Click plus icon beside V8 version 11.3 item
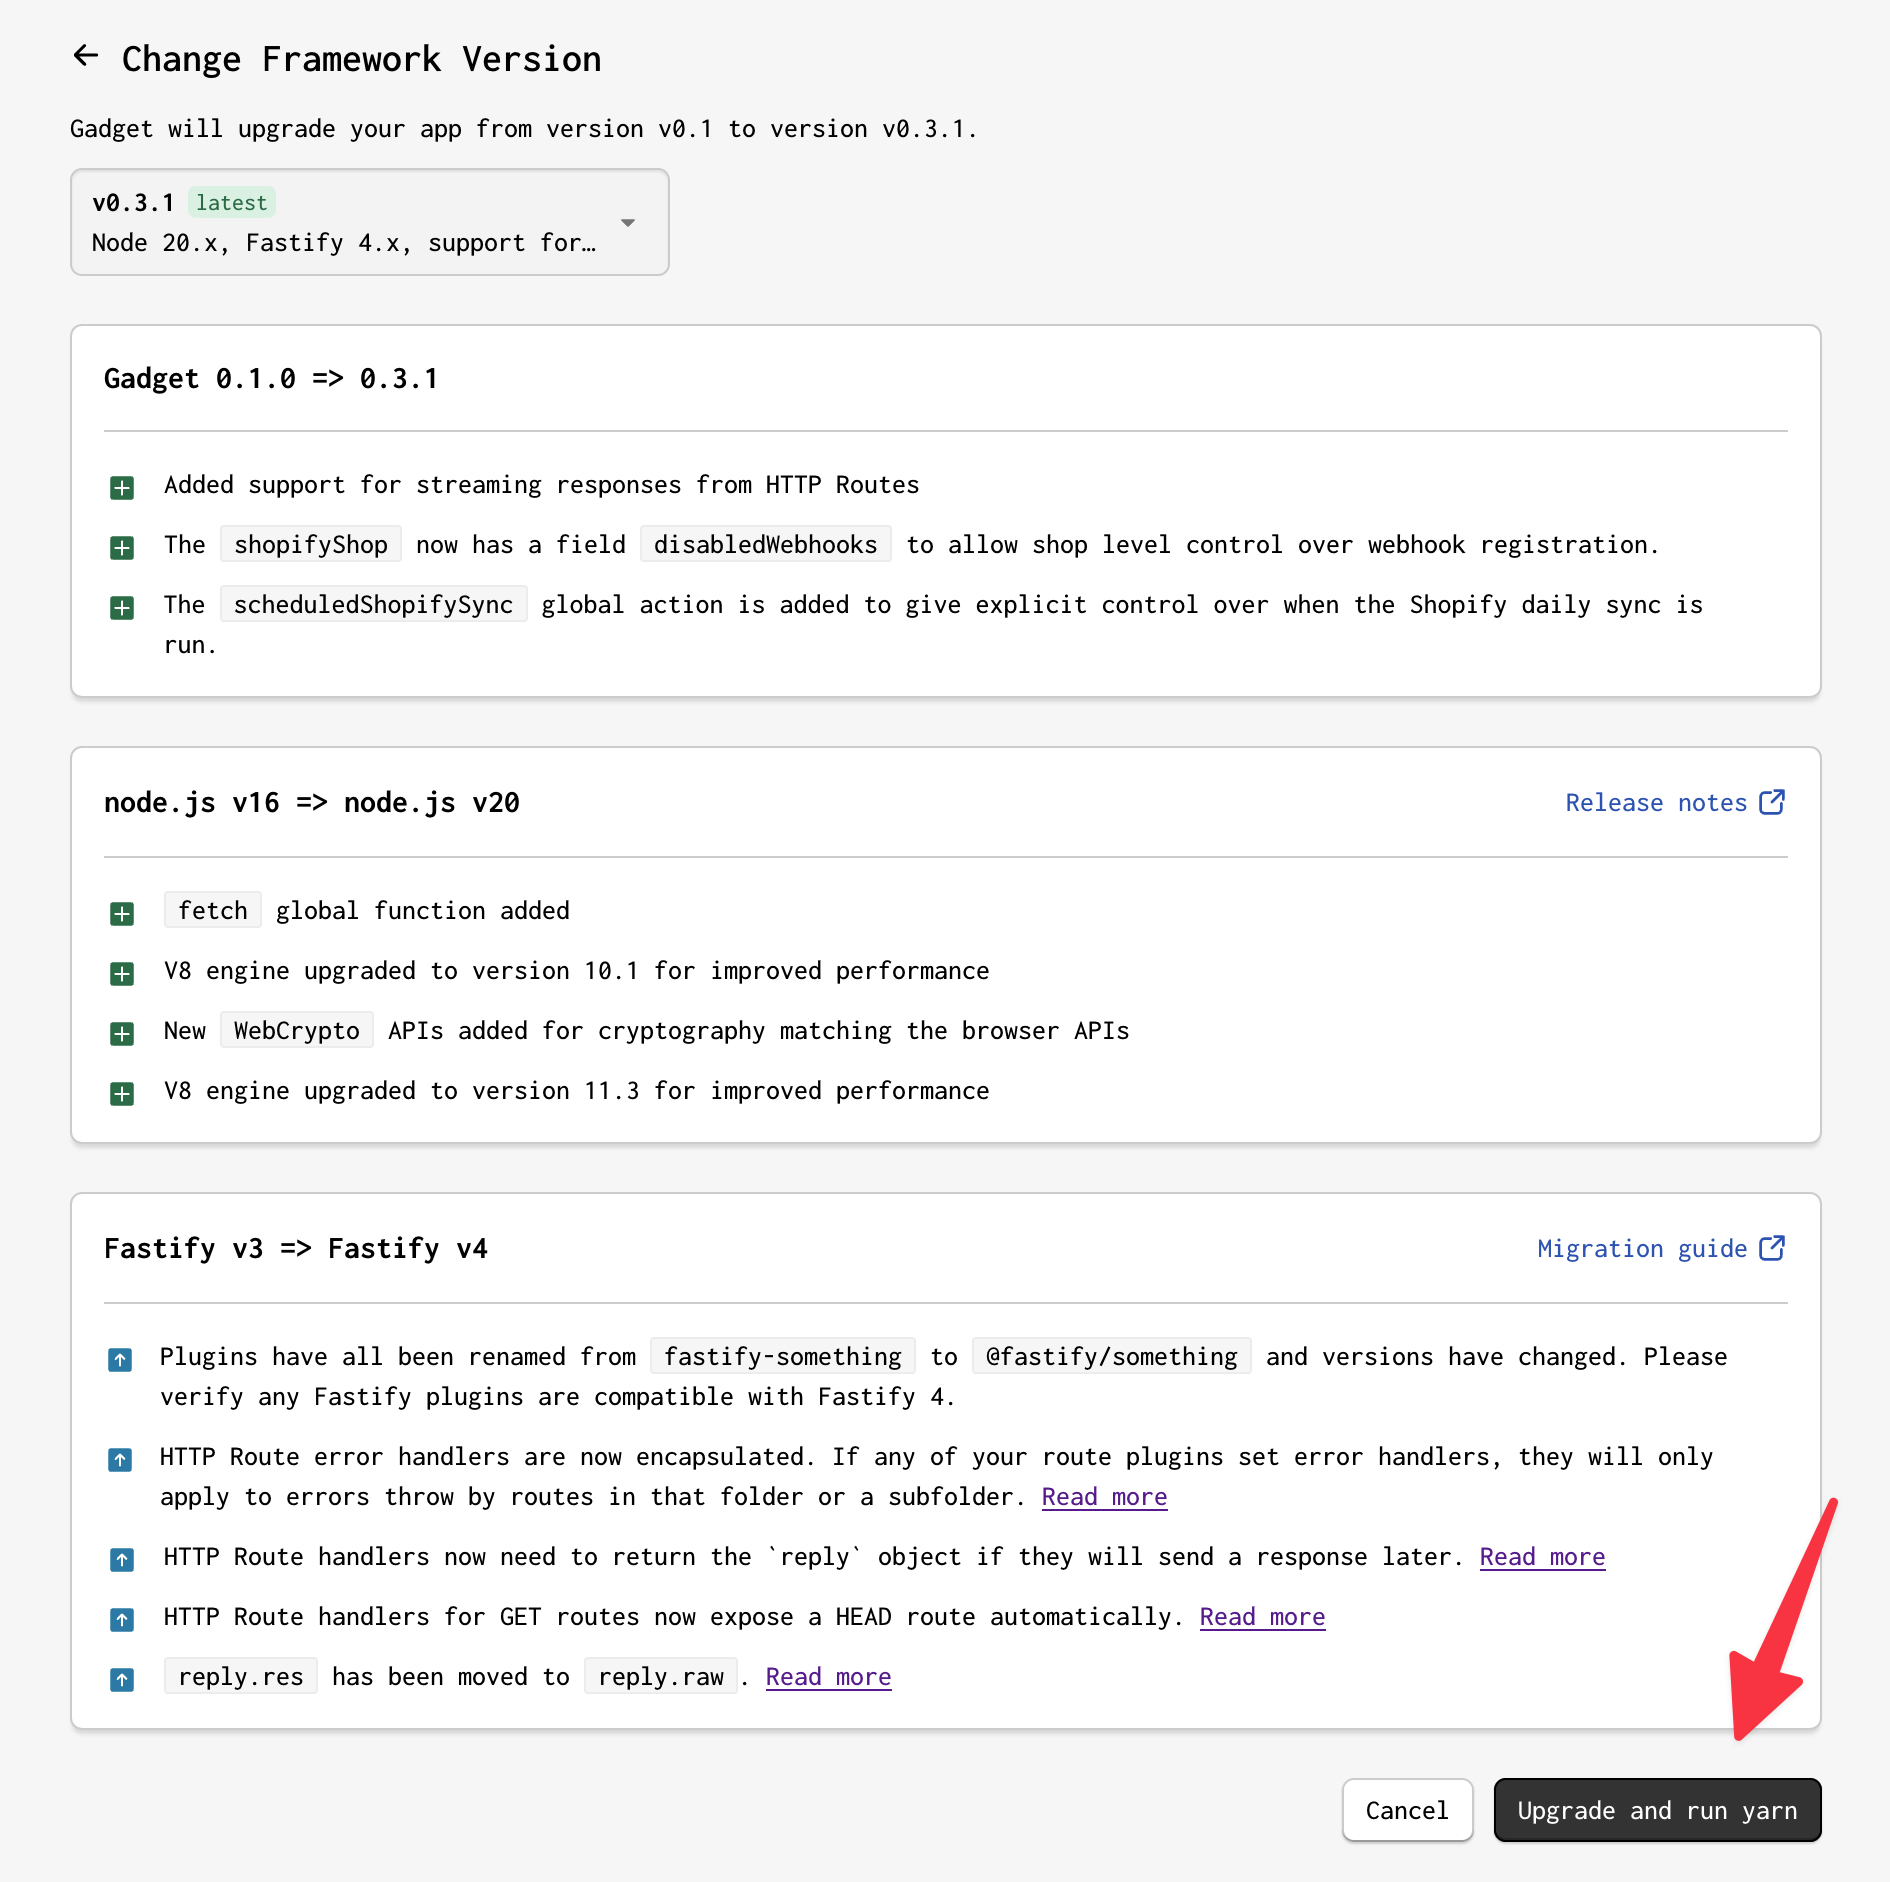The width and height of the screenshot is (1890, 1882). click(122, 1093)
